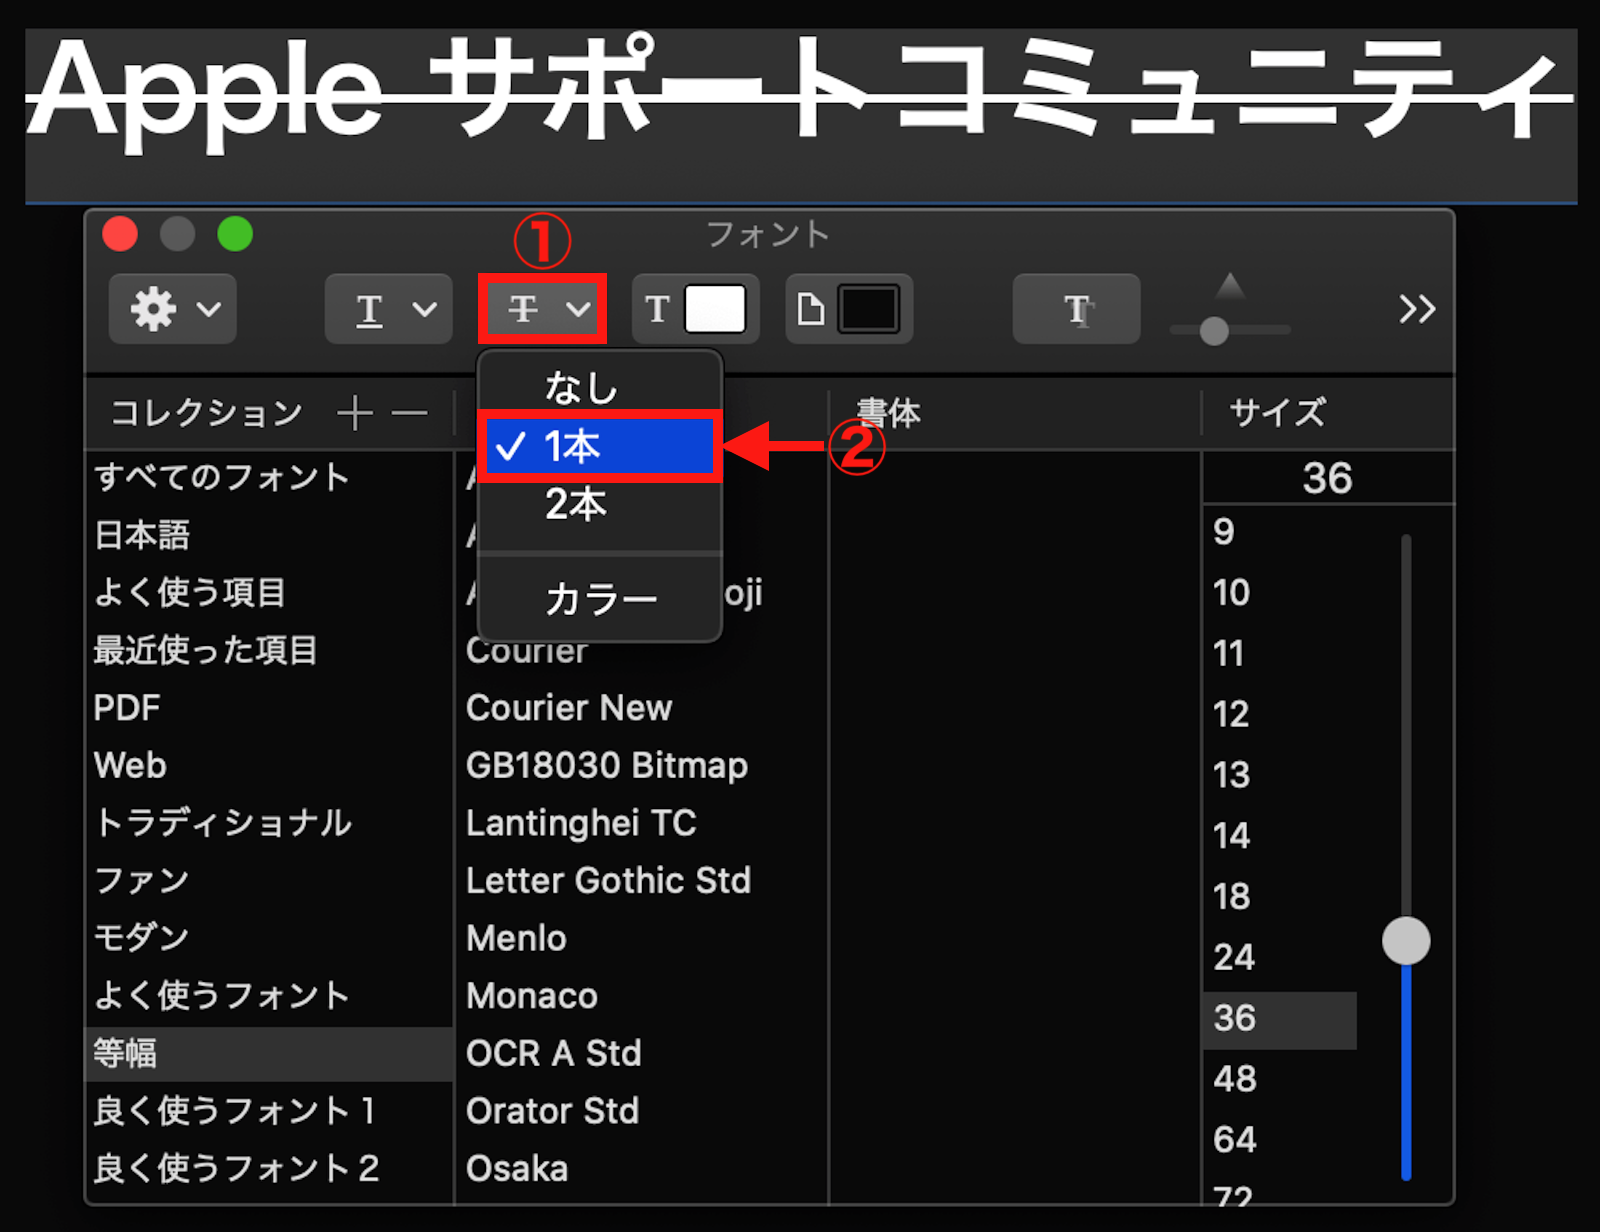Image resolution: width=1600 pixels, height=1232 pixels.
Task: Add a new collection with the plus icon
Action: coord(355,412)
